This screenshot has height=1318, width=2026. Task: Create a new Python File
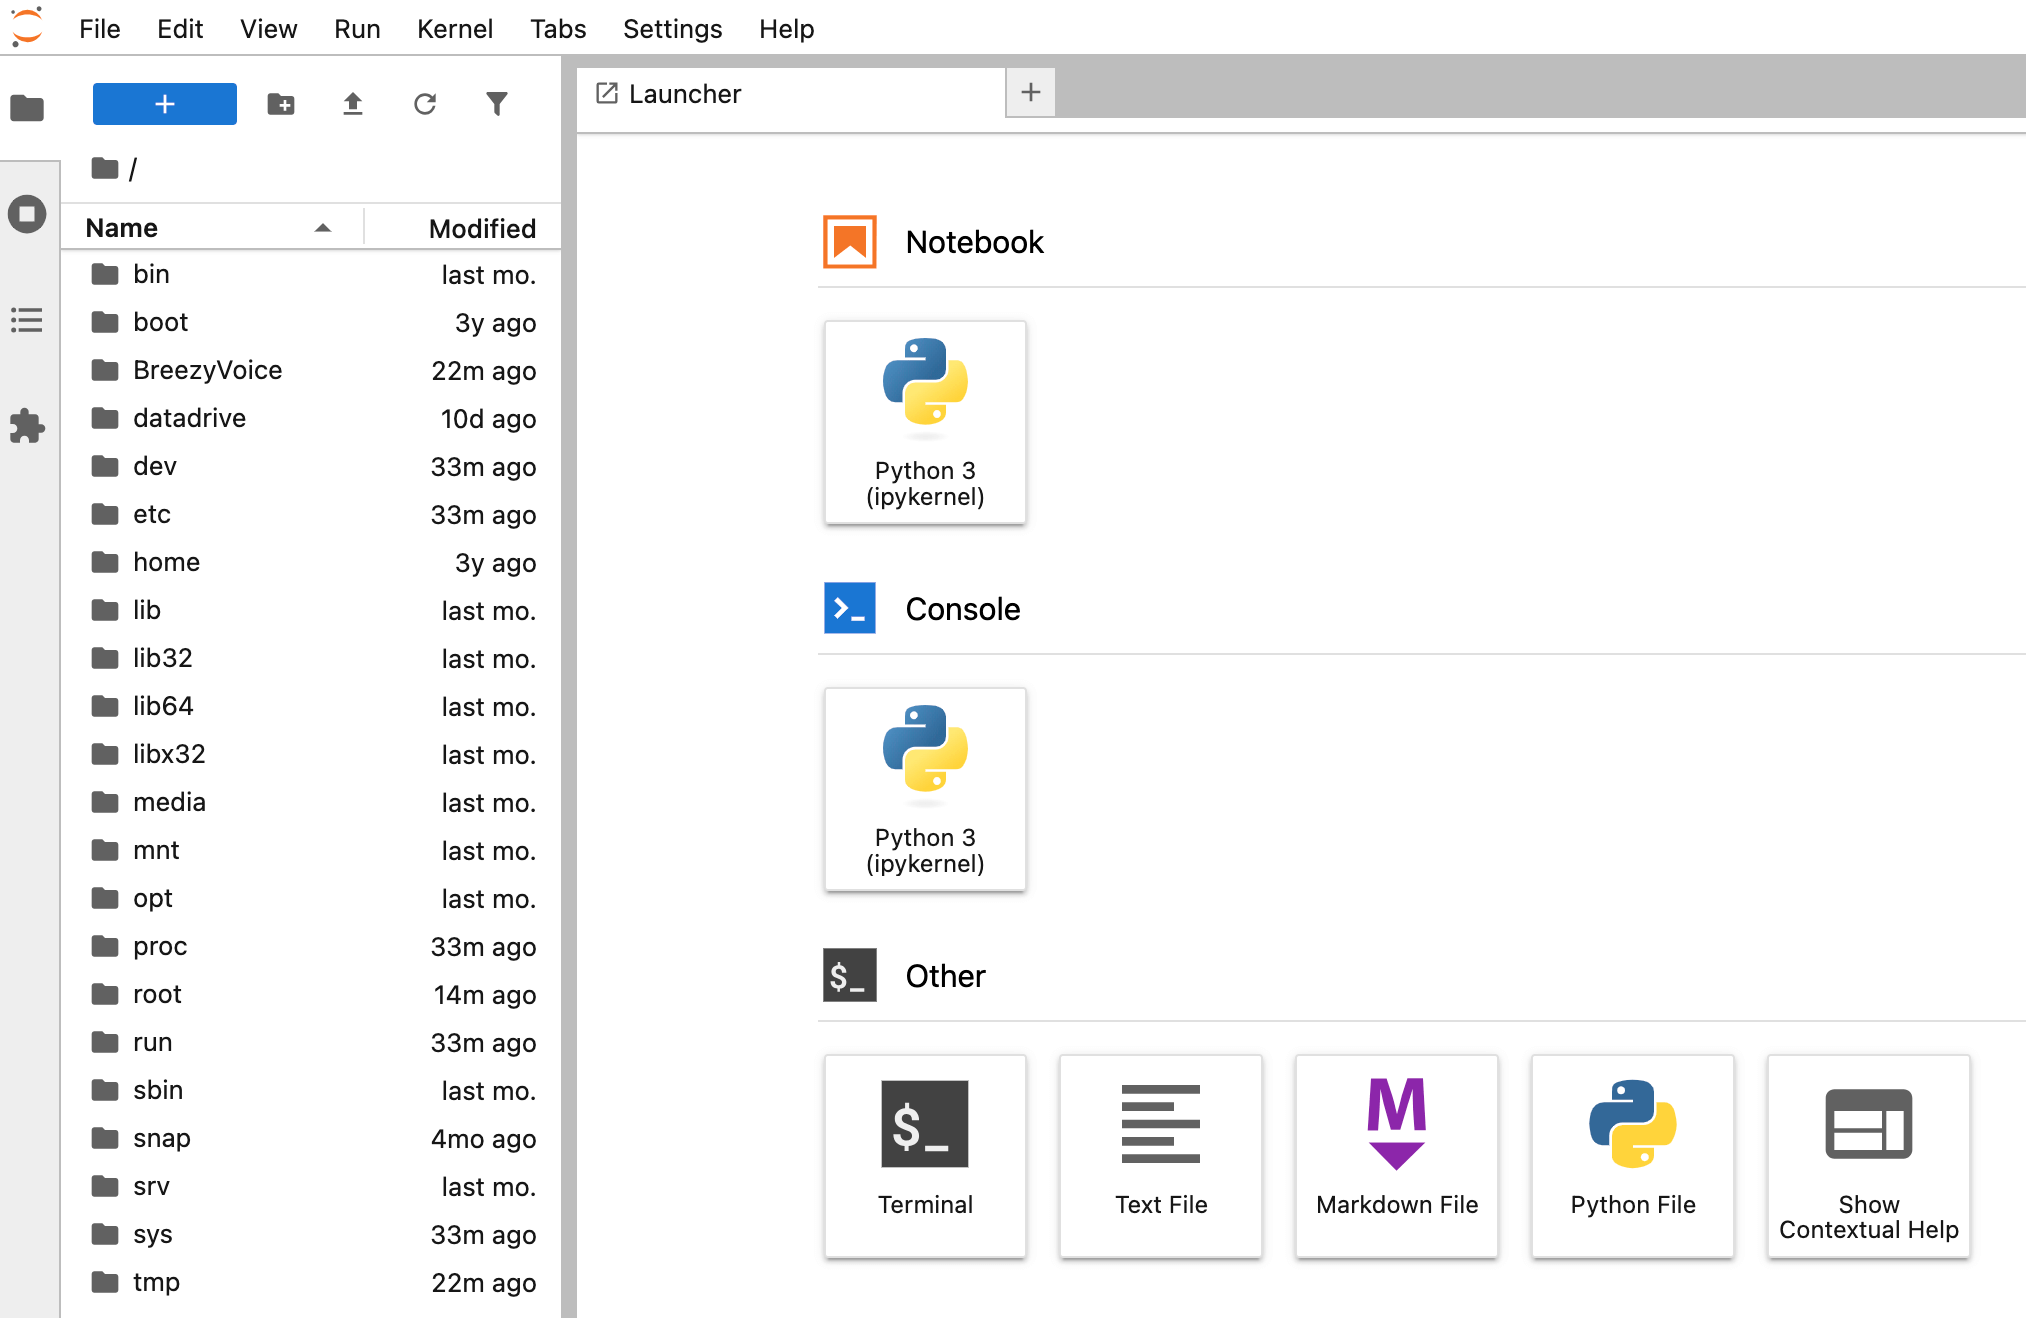click(x=1633, y=1156)
